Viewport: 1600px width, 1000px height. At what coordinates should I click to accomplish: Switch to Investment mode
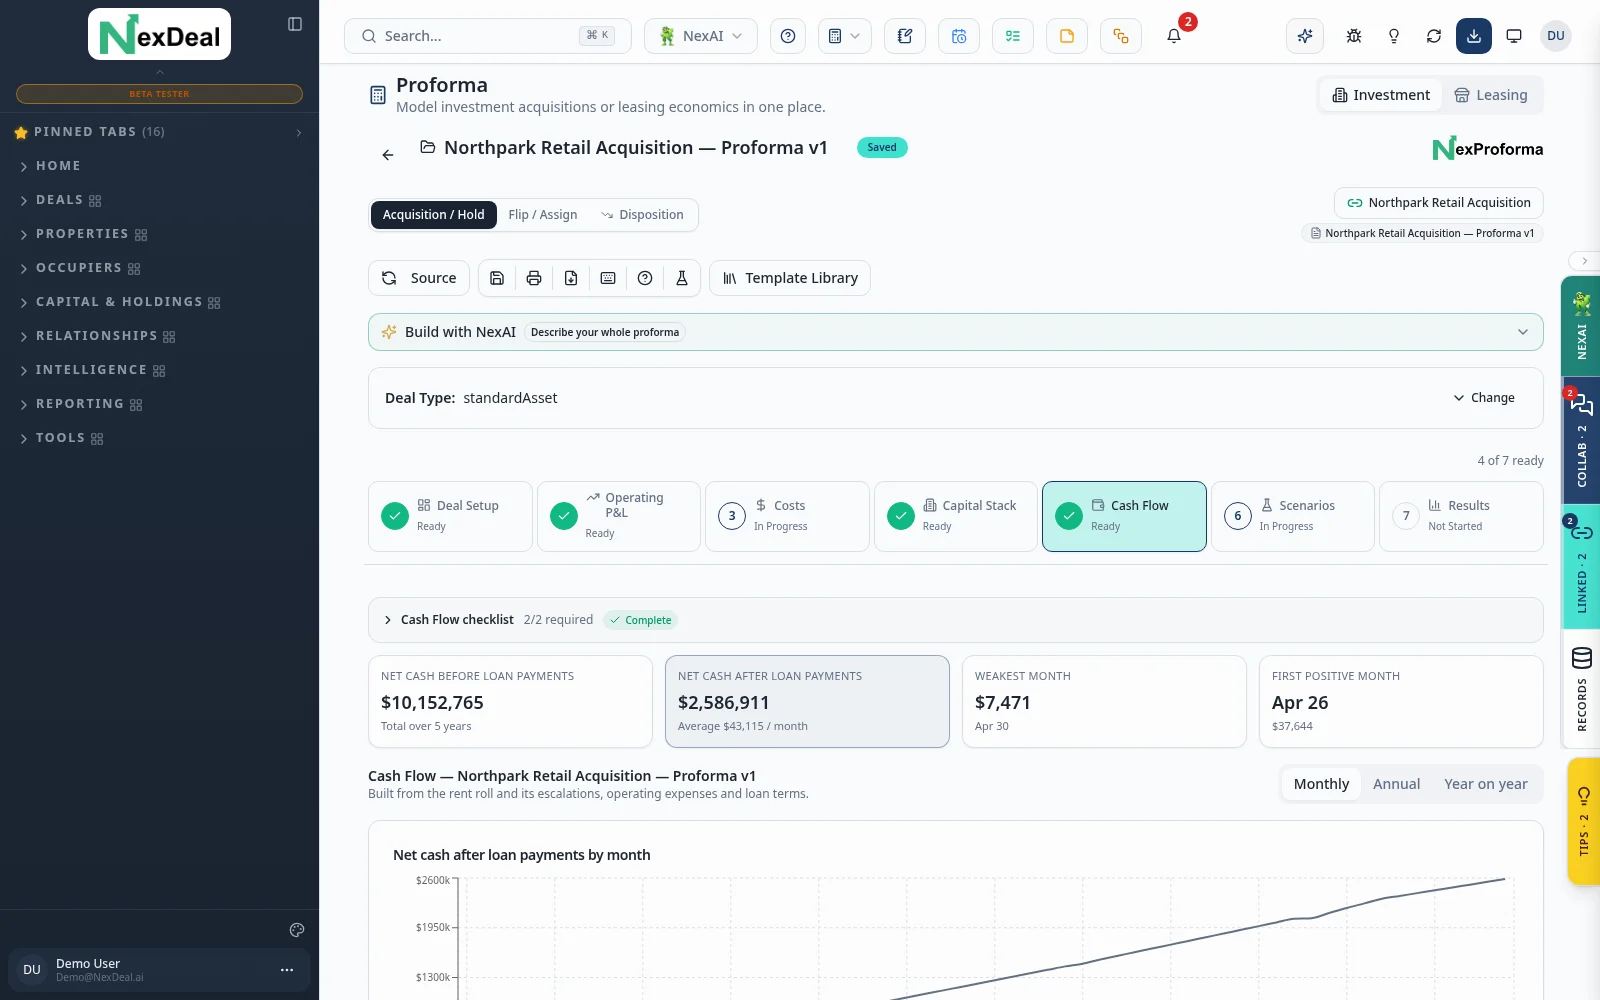pos(1381,95)
